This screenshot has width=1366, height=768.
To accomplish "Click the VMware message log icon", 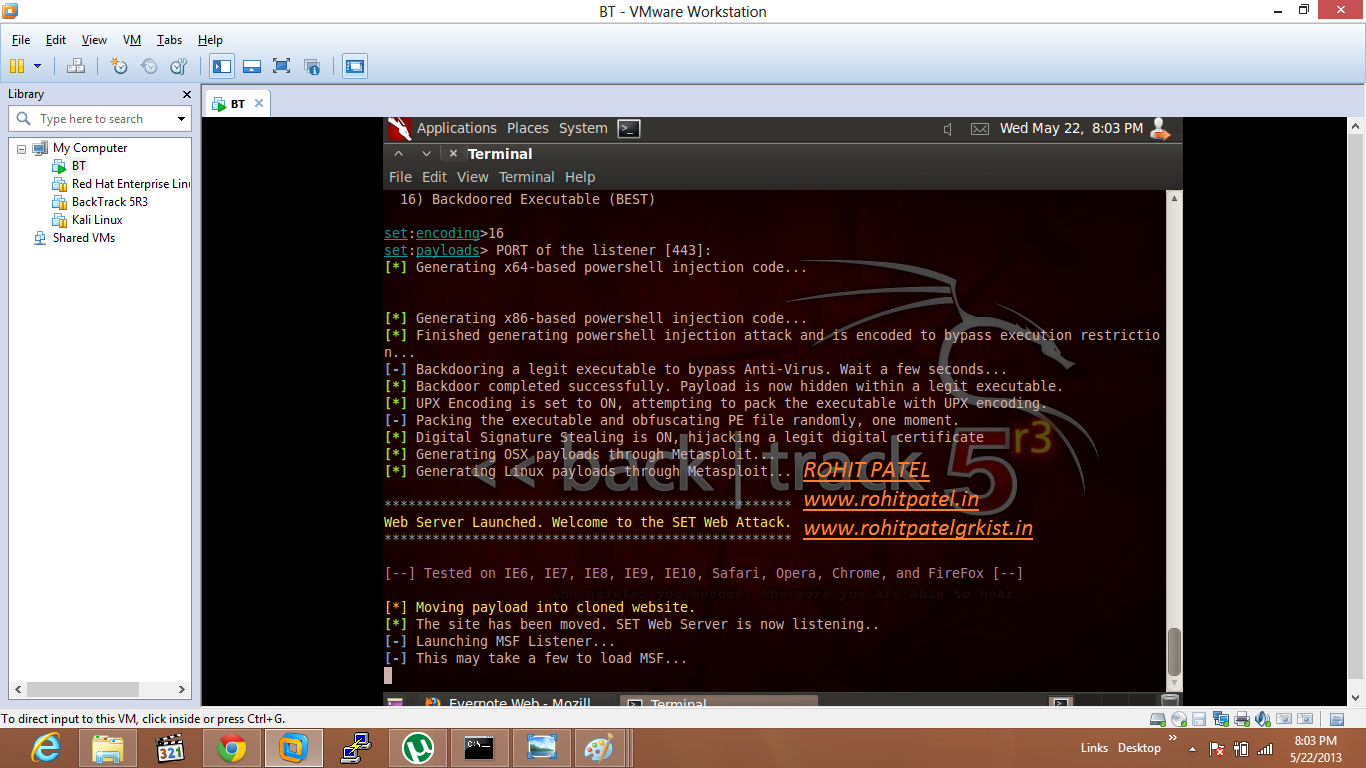I will [x=1336, y=719].
